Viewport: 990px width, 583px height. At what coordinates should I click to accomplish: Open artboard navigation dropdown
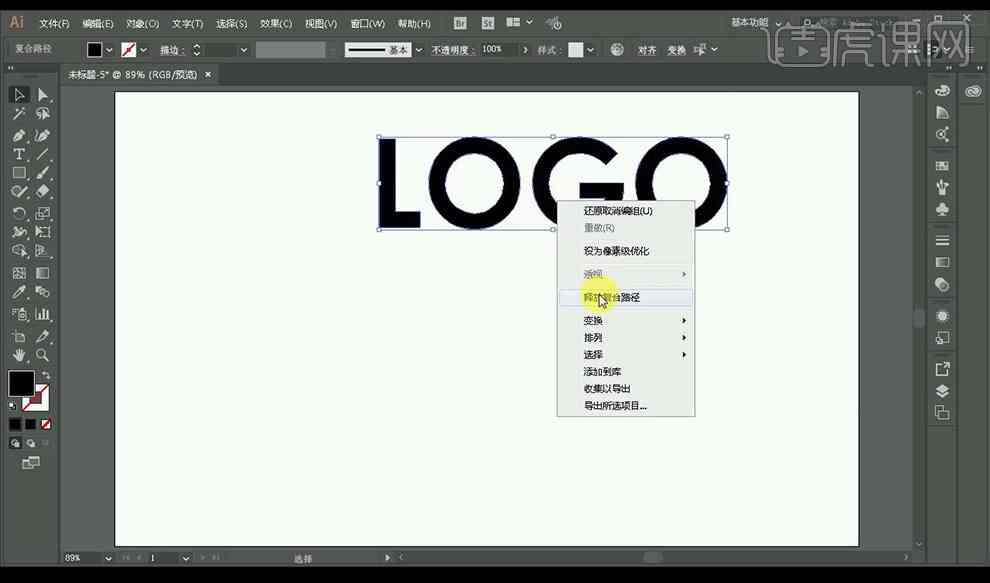(x=186, y=558)
